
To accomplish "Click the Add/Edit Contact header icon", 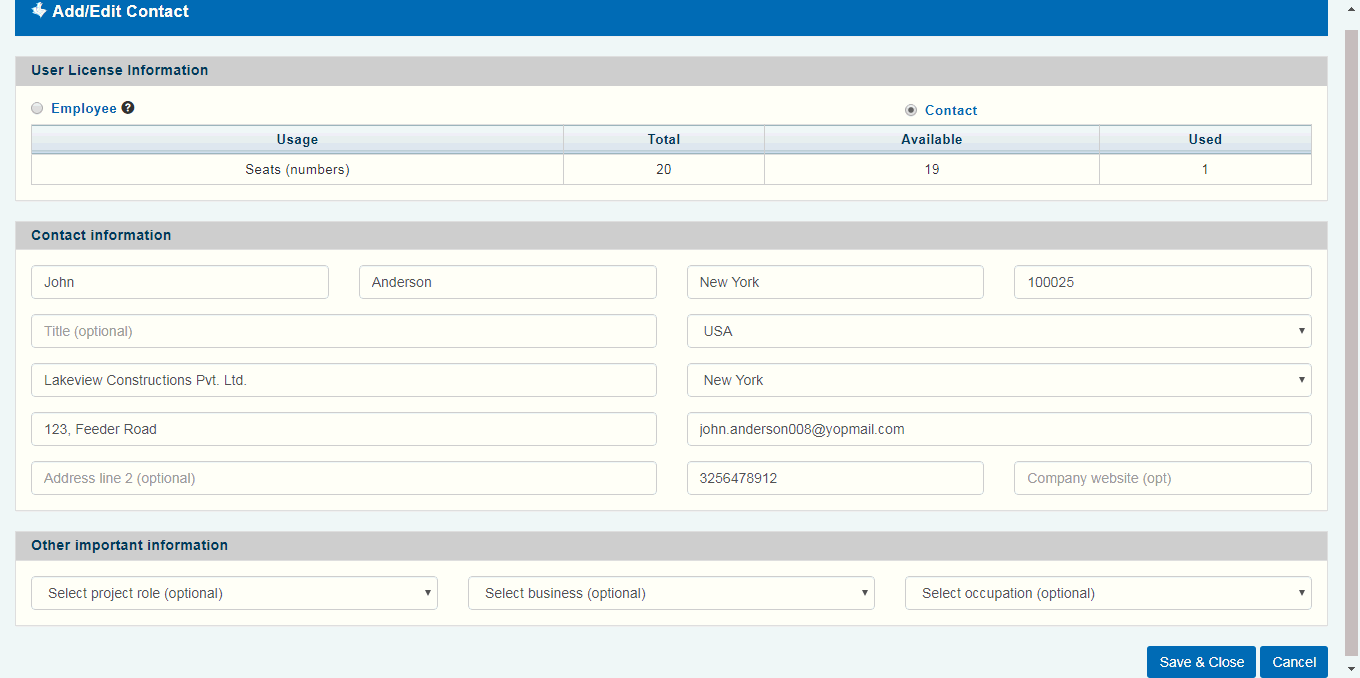I will point(39,11).
